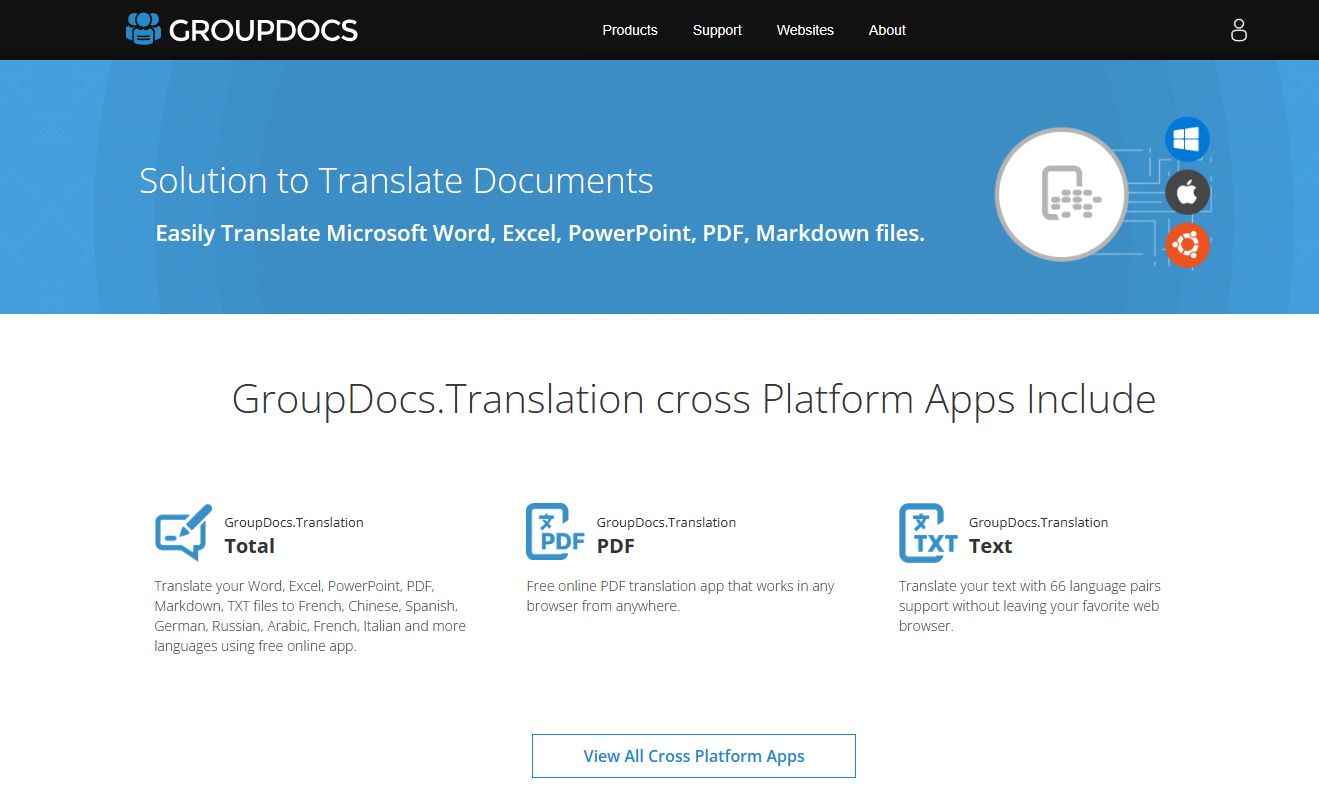The width and height of the screenshot is (1319, 806).
Task: Click the Translation PDF app icon
Action: [556, 532]
